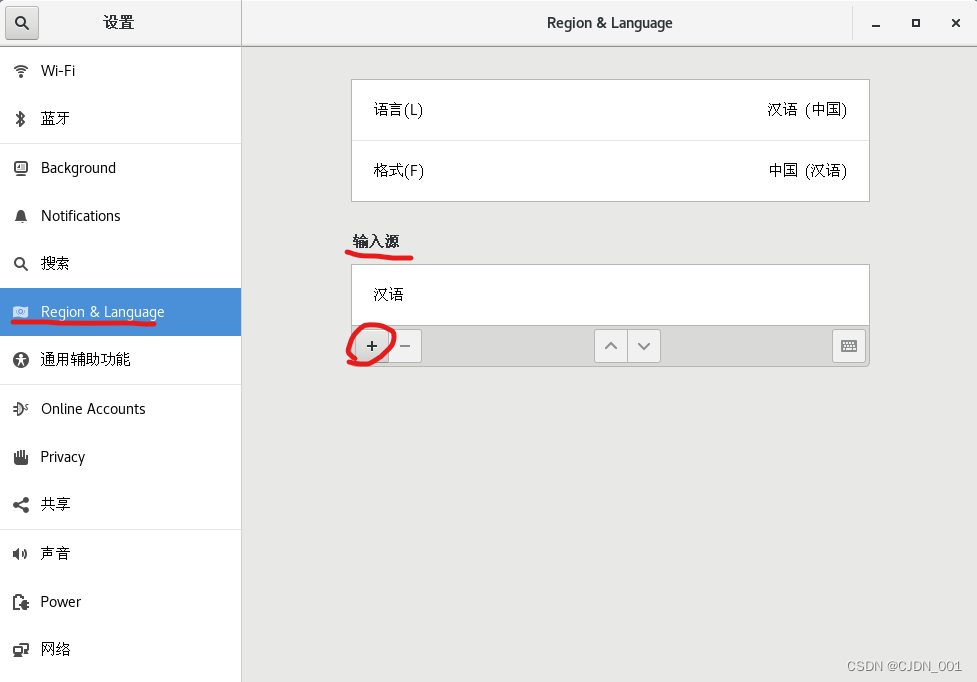The width and height of the screenshot is (977, 682).
Task: Remove input source with minus button
Action: point(405,346)
